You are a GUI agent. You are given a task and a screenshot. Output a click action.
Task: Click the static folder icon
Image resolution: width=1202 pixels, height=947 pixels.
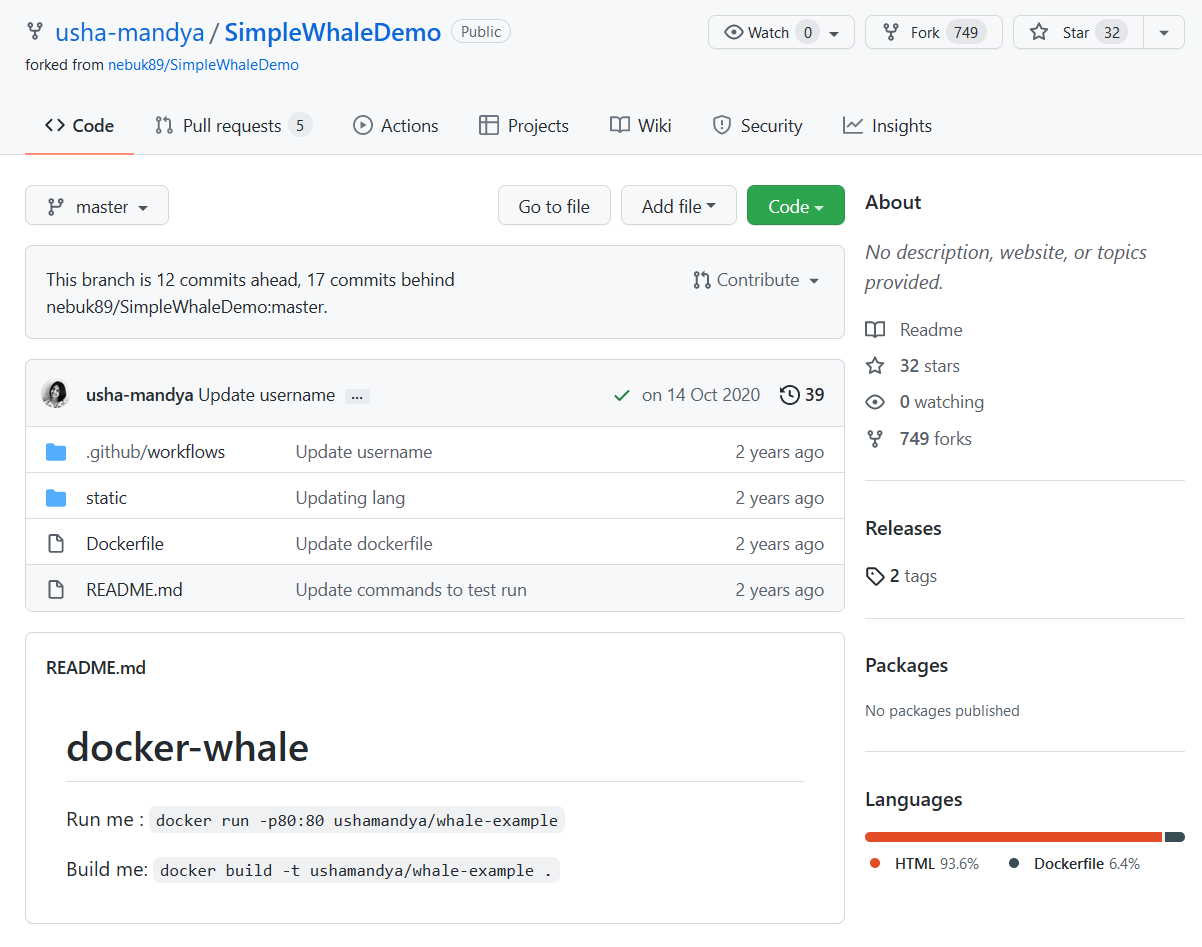pos(56,498)
